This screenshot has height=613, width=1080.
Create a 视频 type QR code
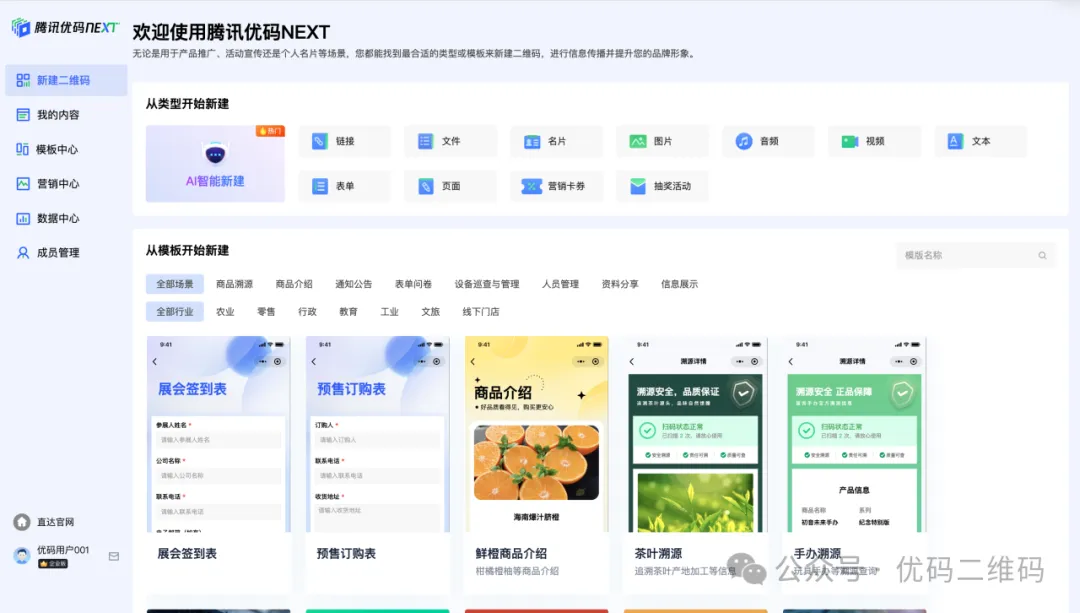[x=875, y=141]
